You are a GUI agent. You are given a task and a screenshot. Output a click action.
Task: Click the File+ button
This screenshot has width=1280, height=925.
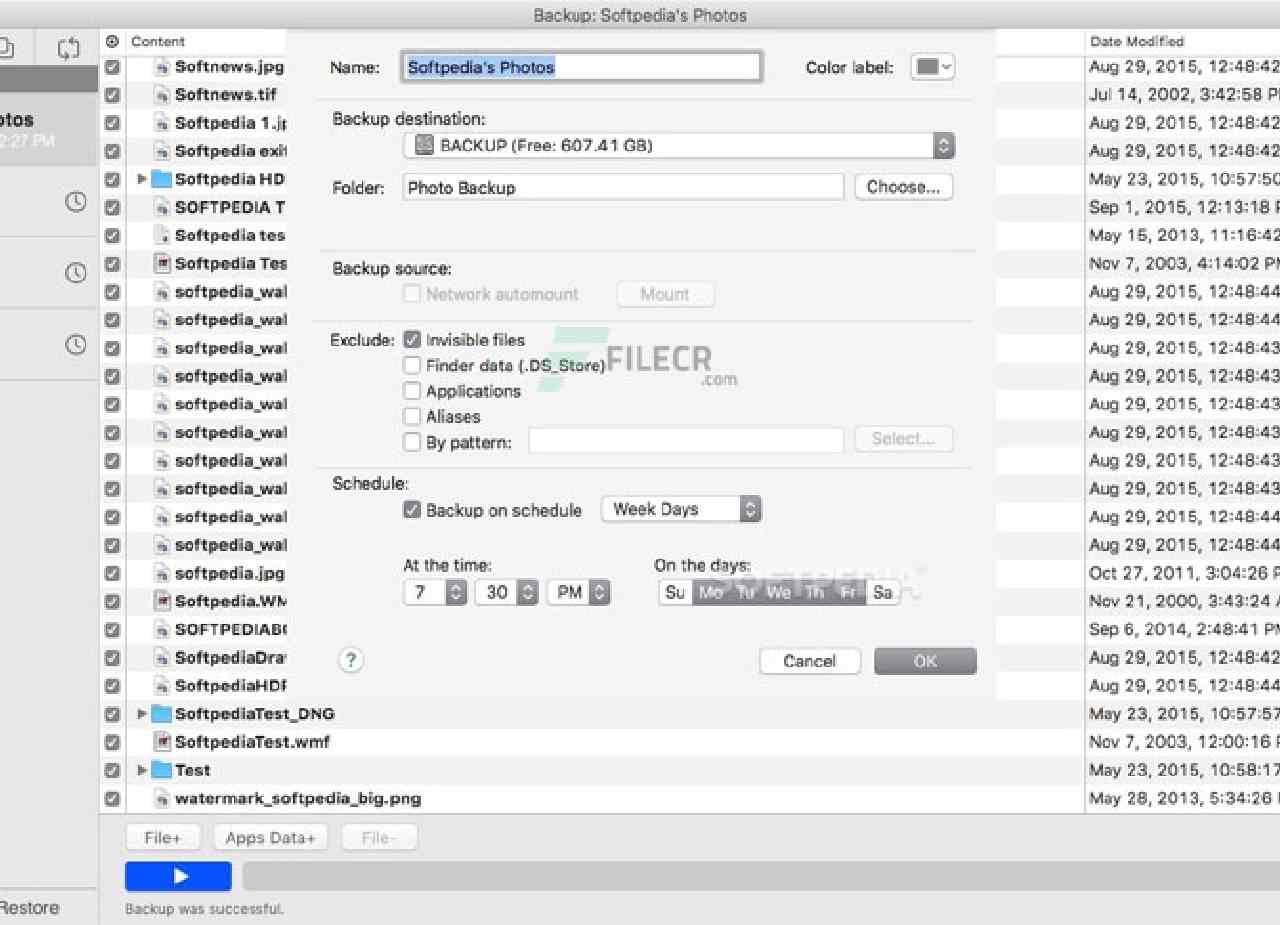(x=162, y=838)
